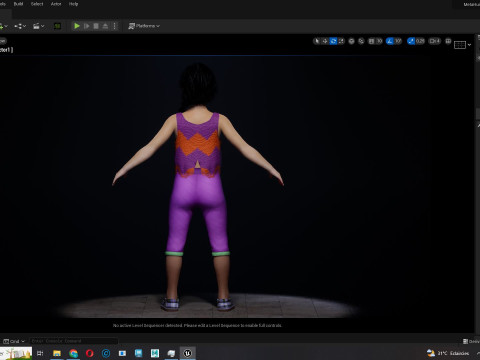Click the Derived Data button in status bar

pos(471,341)
